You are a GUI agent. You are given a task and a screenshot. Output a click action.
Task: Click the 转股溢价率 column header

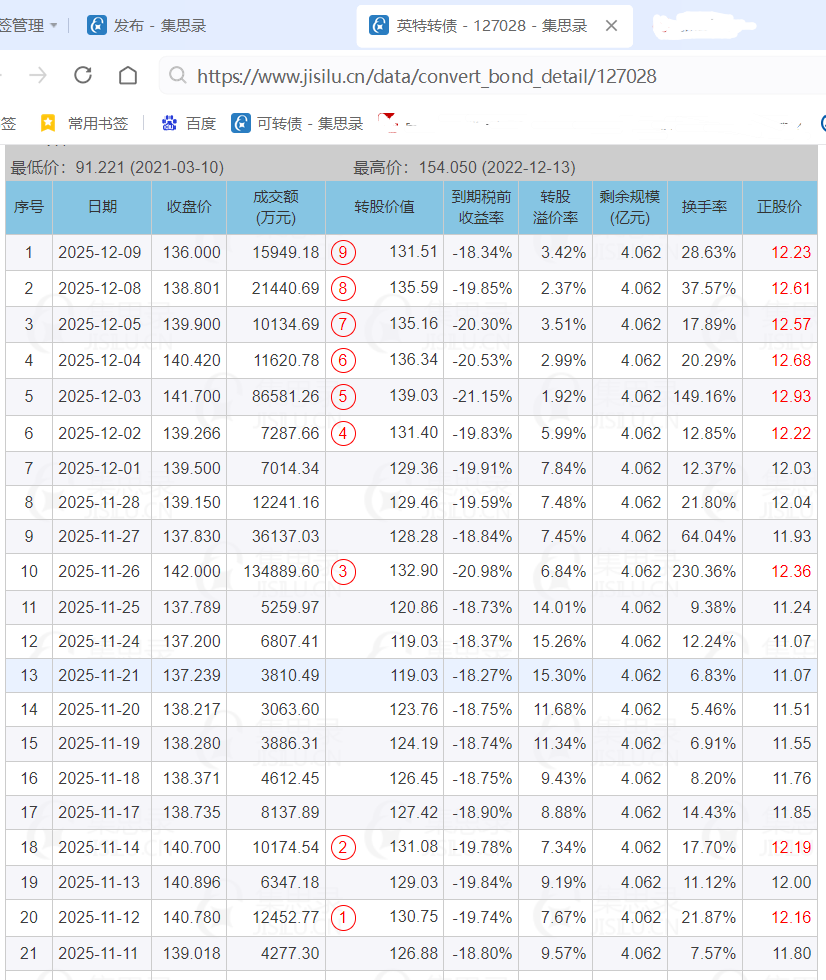(555, 207)
